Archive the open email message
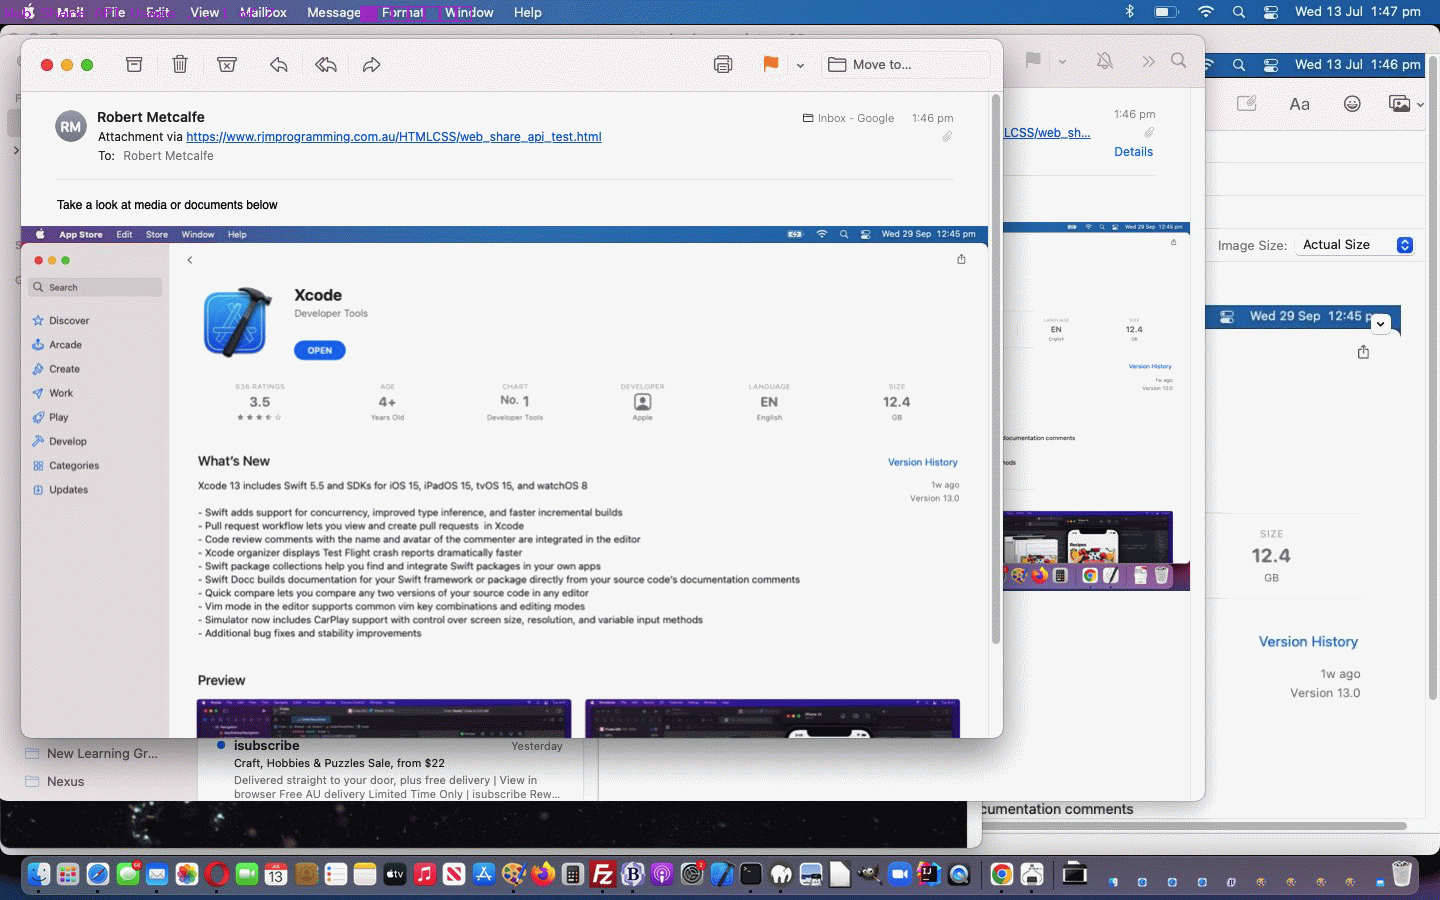This screenshot has height=900, width=1440. (134, 64)
